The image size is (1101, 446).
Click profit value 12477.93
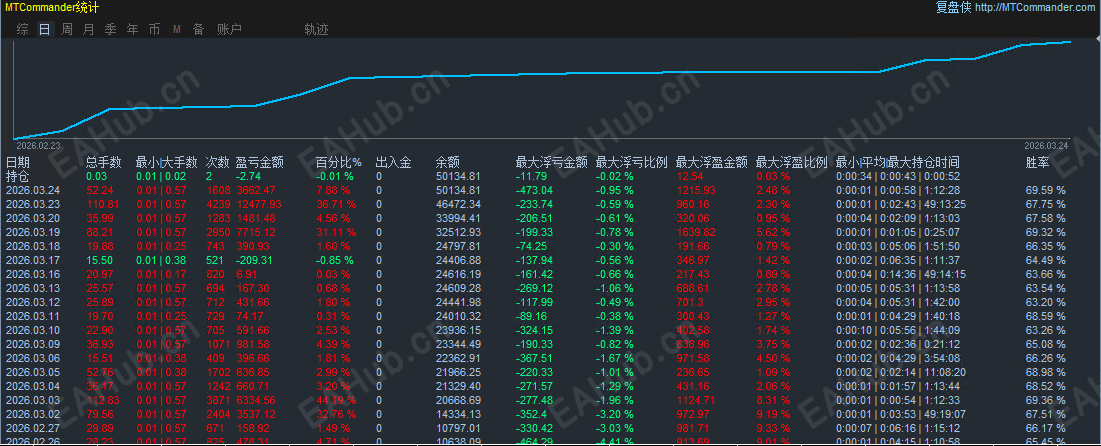tap(258, 204)
